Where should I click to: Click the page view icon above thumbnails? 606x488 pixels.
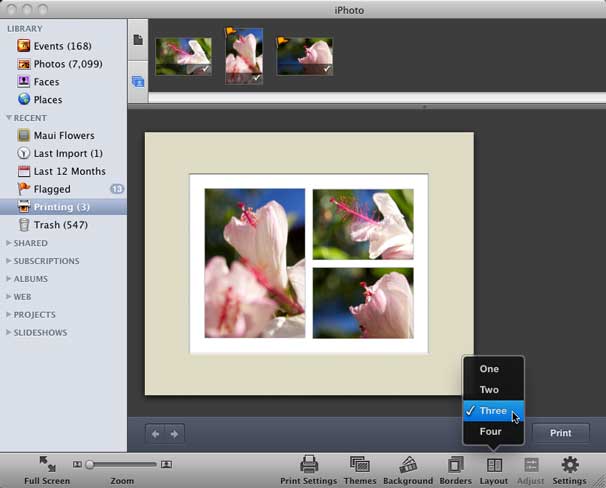click(138, 40)
